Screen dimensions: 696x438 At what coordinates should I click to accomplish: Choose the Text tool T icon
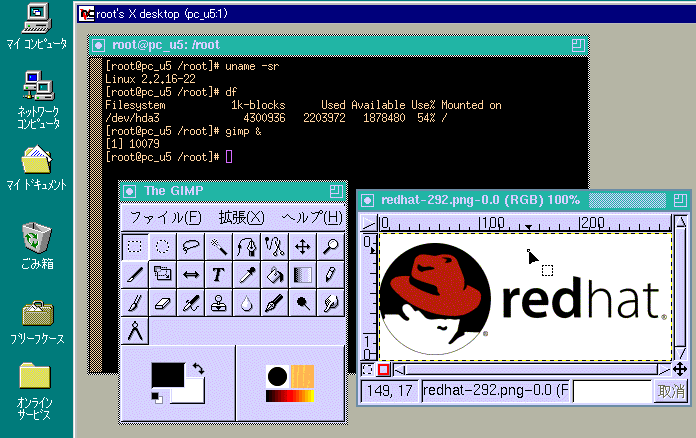218,275
